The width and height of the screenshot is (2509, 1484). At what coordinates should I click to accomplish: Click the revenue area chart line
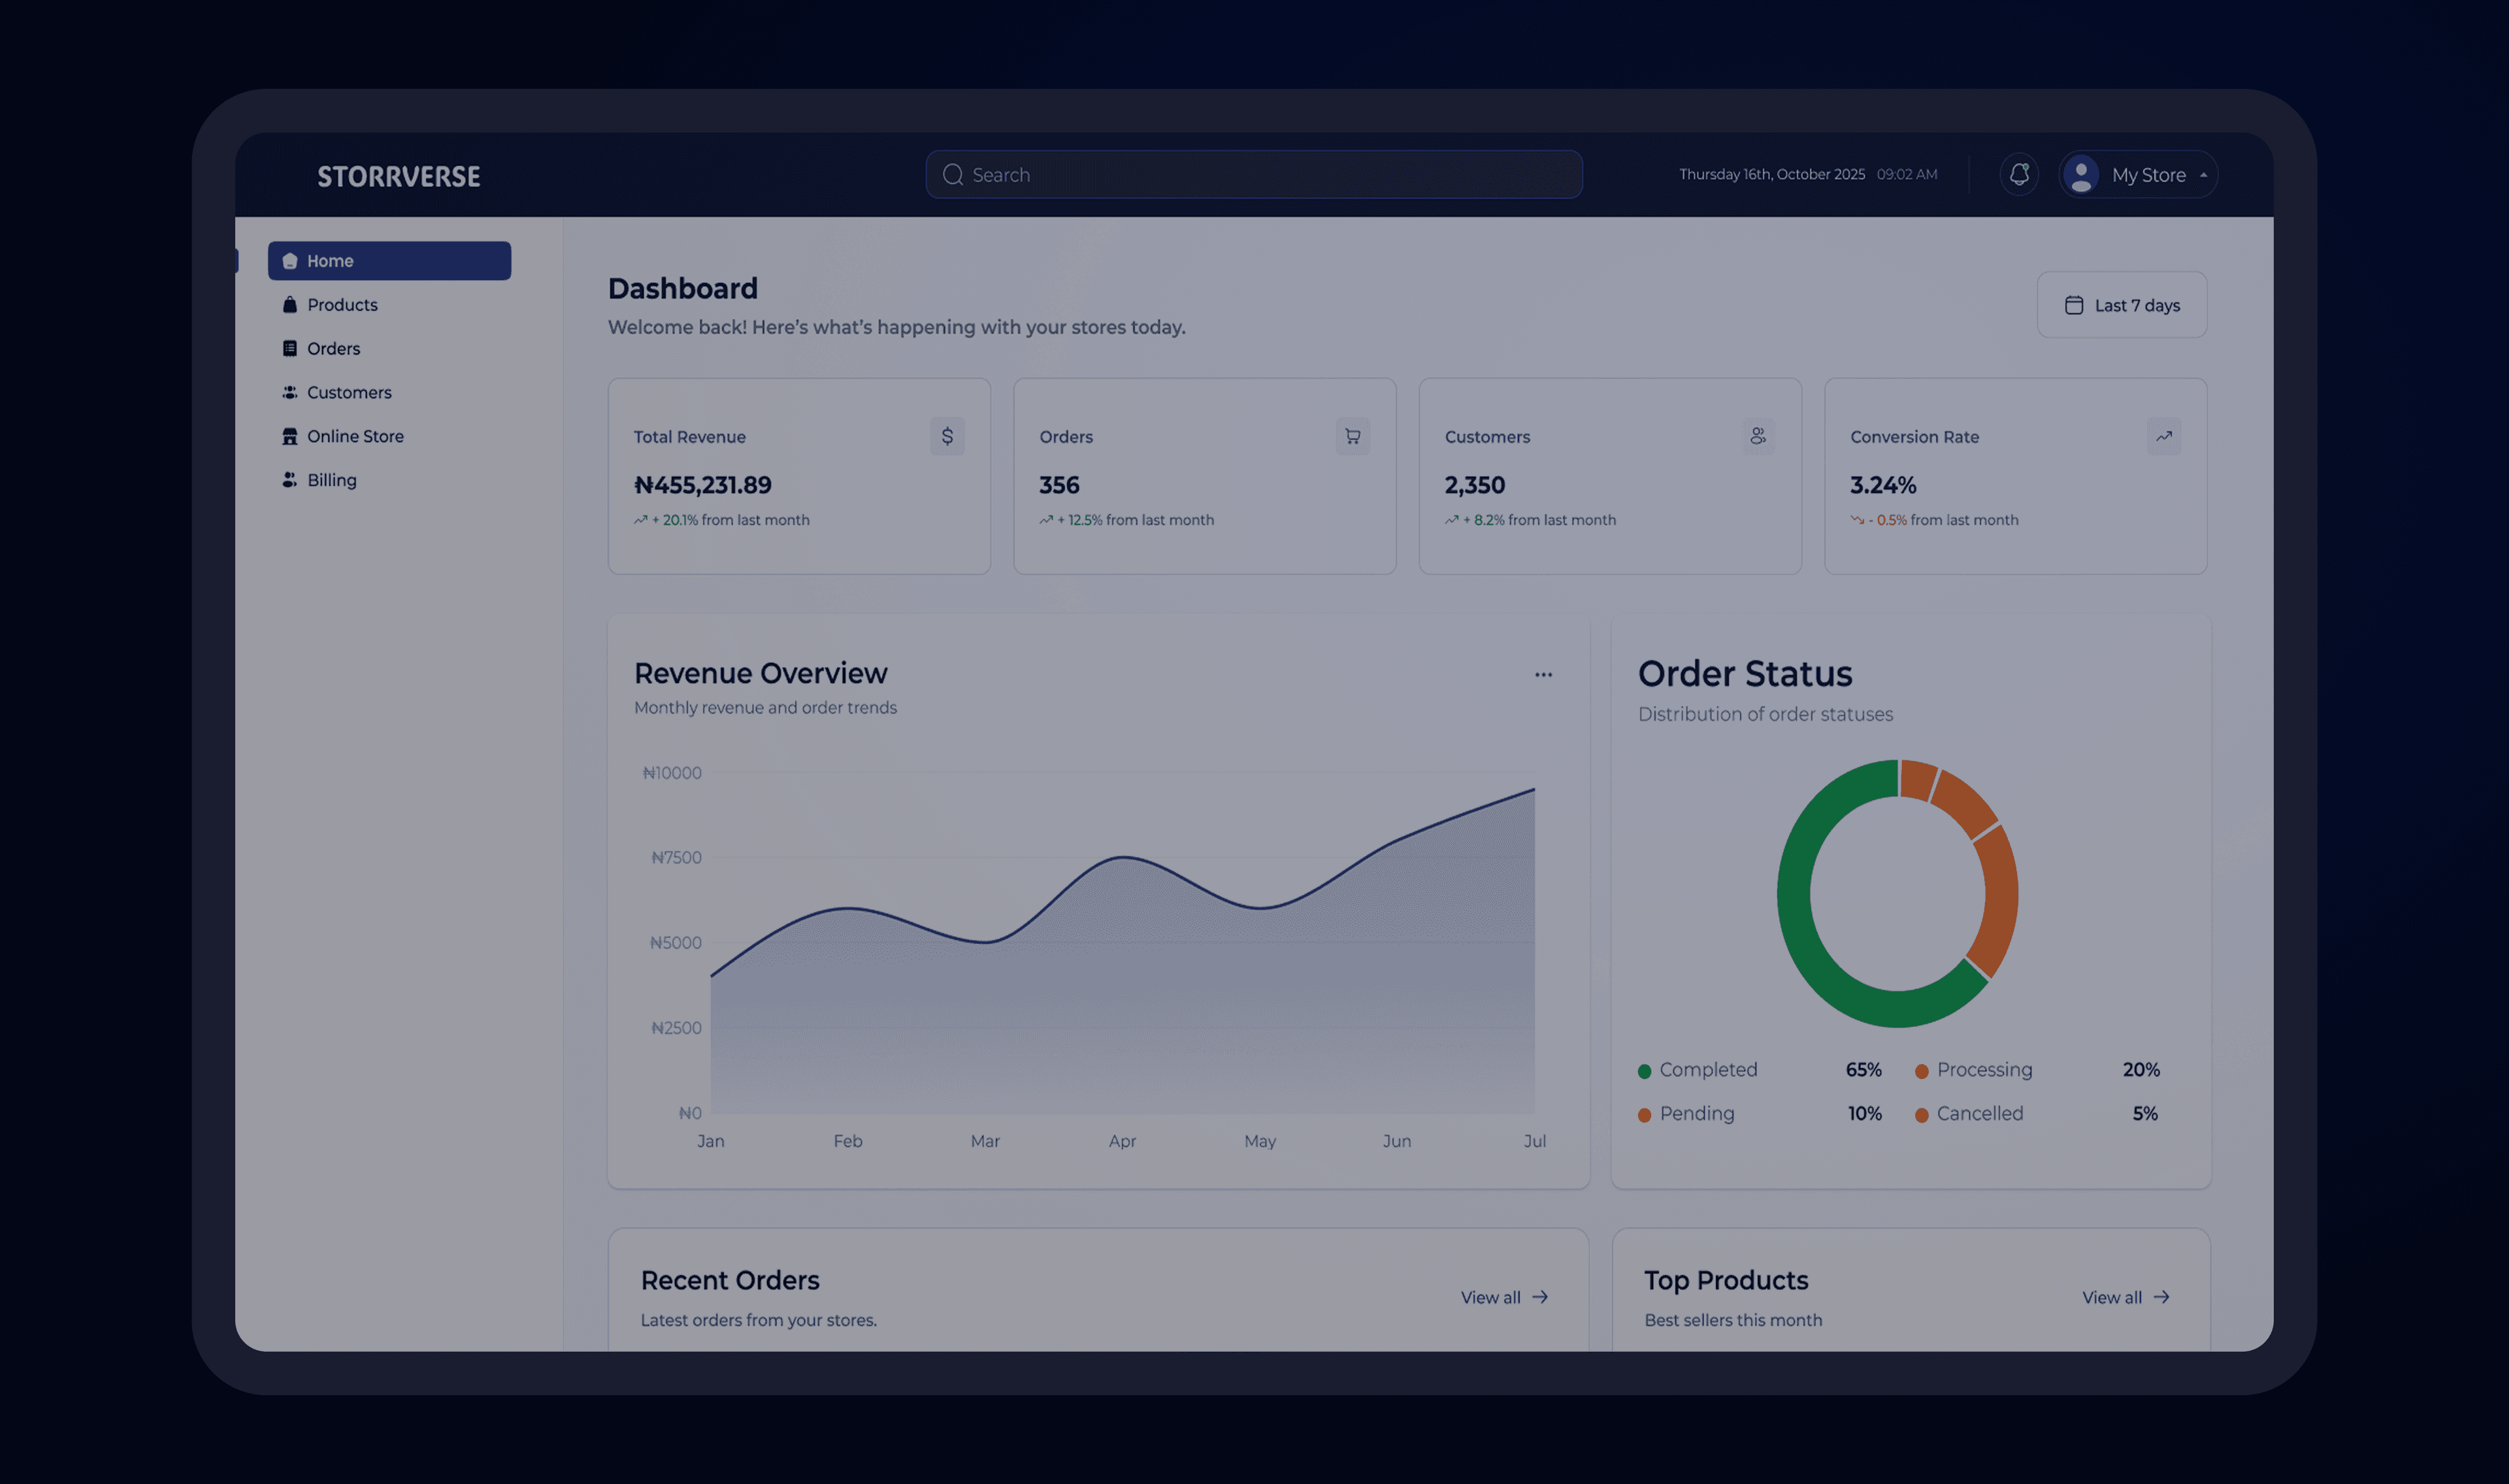pos(1122,858)
